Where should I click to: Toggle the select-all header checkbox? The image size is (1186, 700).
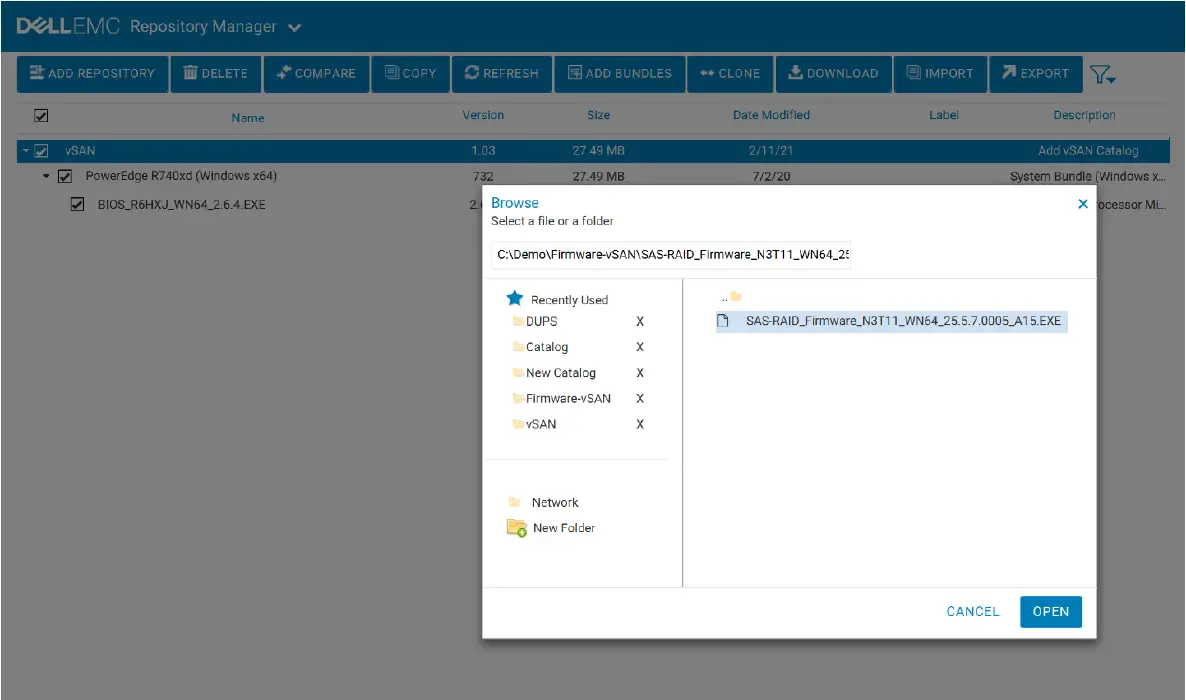[41, 116]
